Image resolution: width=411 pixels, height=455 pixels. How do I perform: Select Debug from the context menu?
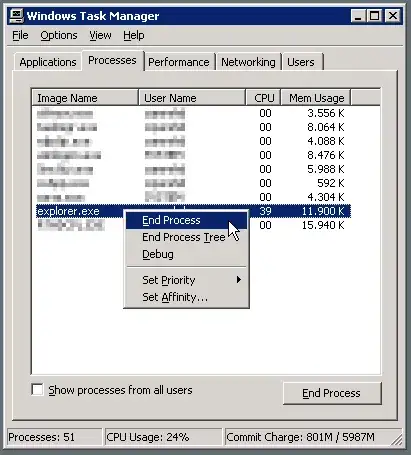186,254
